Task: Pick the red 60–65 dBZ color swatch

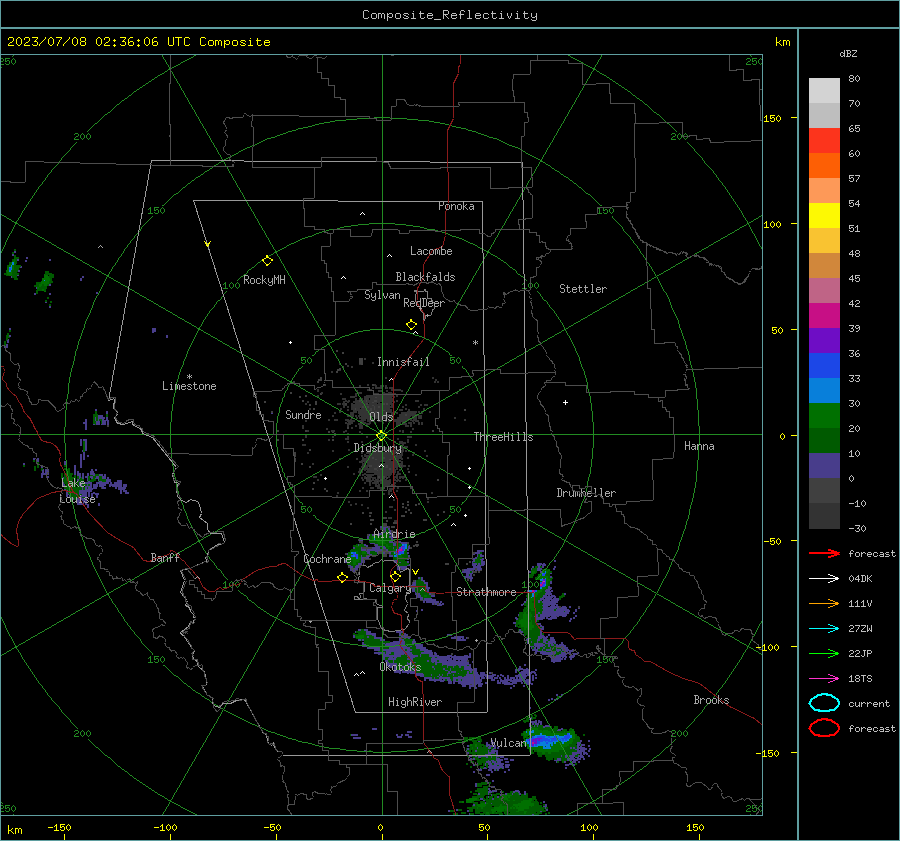Action: (x=824, y=141)
